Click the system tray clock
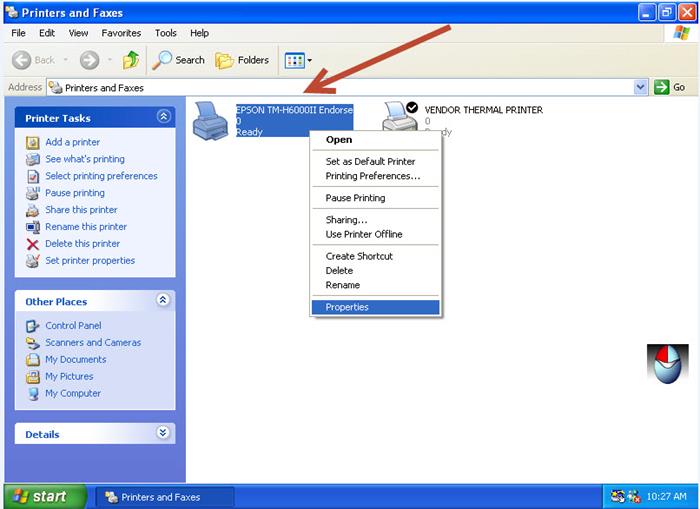Screen dimensions: 700x509 point(666,496)
